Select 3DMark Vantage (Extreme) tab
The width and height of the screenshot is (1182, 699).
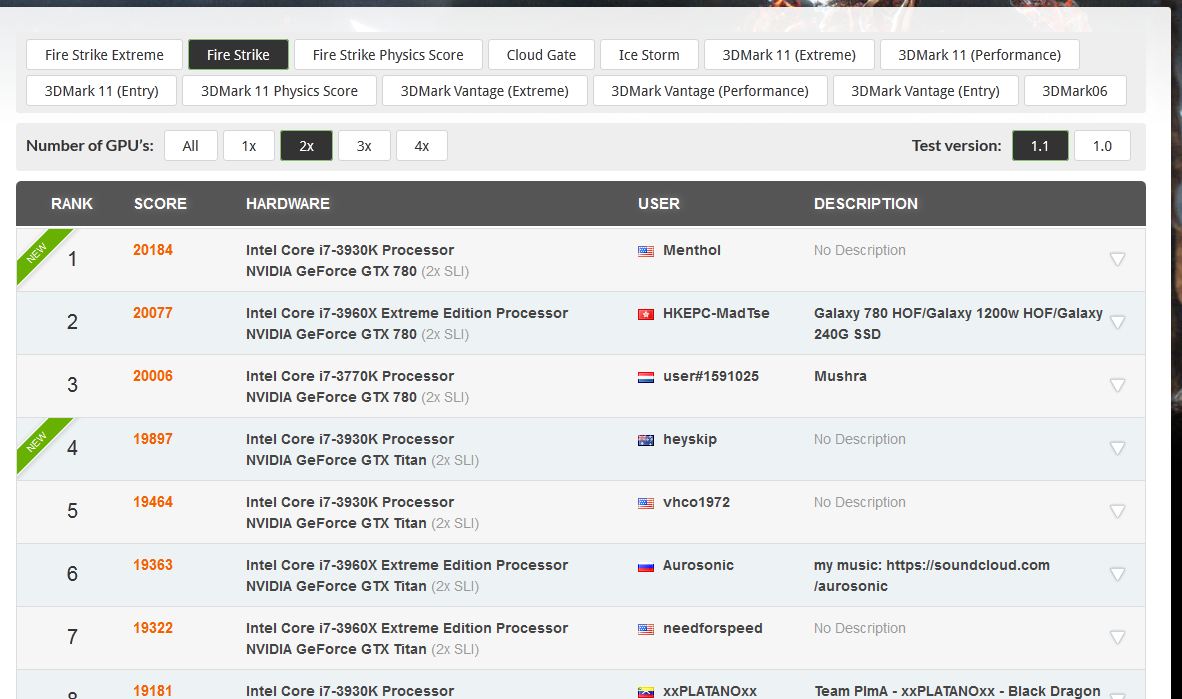click(x=485, y=91)
